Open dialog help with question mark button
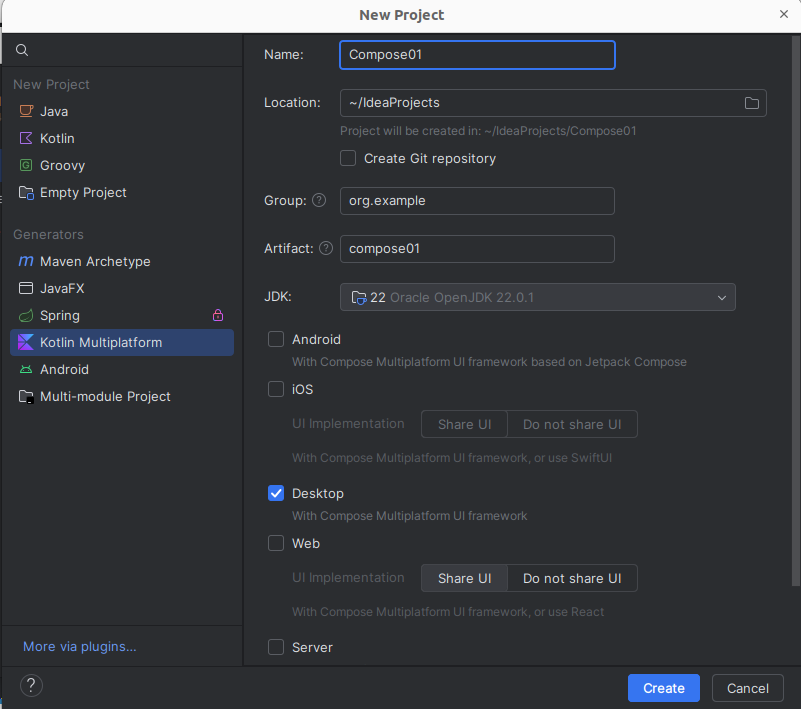The image size is (801, 709). click(31, 686)
